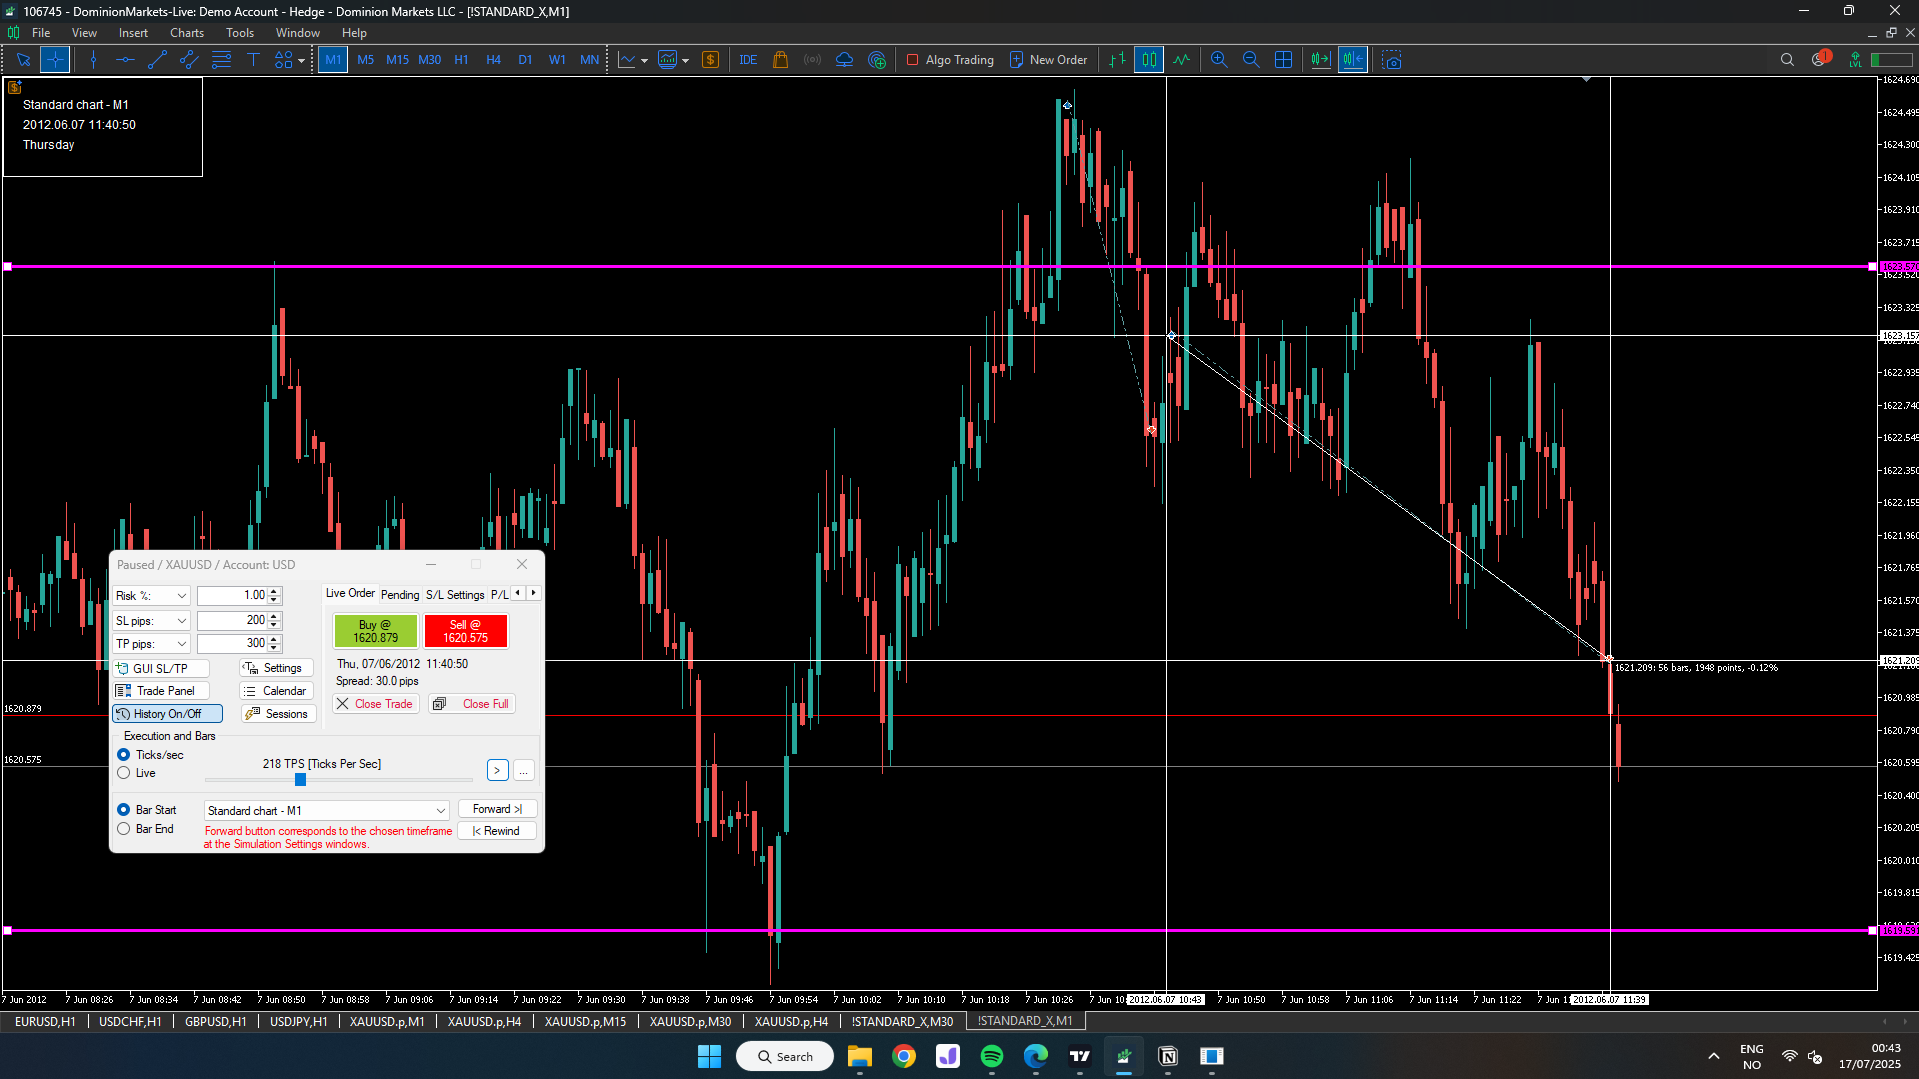Select the Live radio button
Screen dimensions: 1919x1079
(x=124, y=773)
